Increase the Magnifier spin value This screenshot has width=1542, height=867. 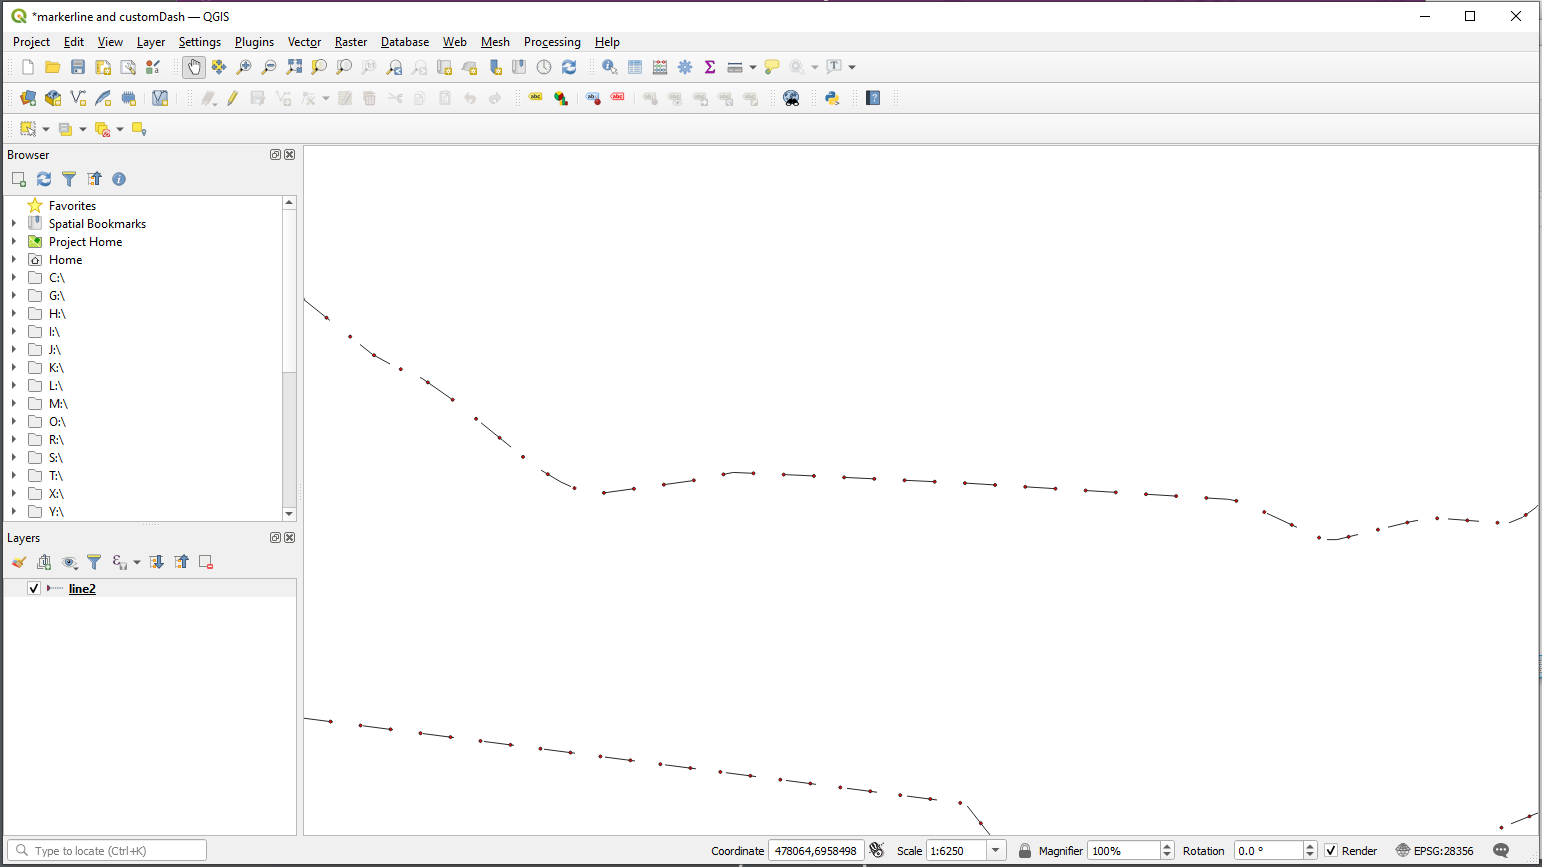click(x=1167, y=846)
